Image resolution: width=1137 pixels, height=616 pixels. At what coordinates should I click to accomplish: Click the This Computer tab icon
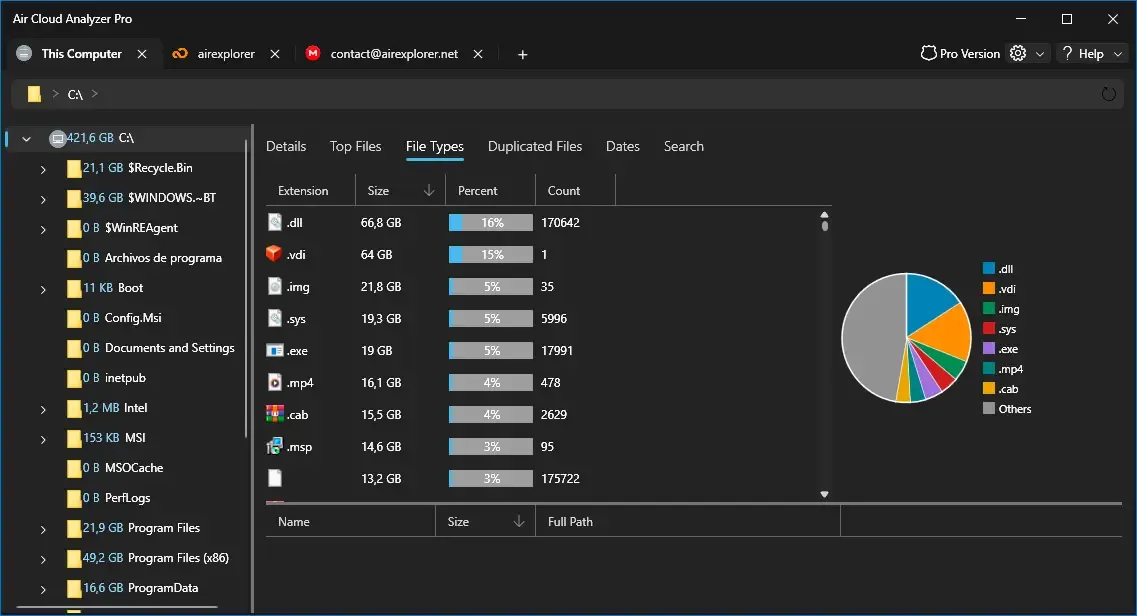[24, 54]
